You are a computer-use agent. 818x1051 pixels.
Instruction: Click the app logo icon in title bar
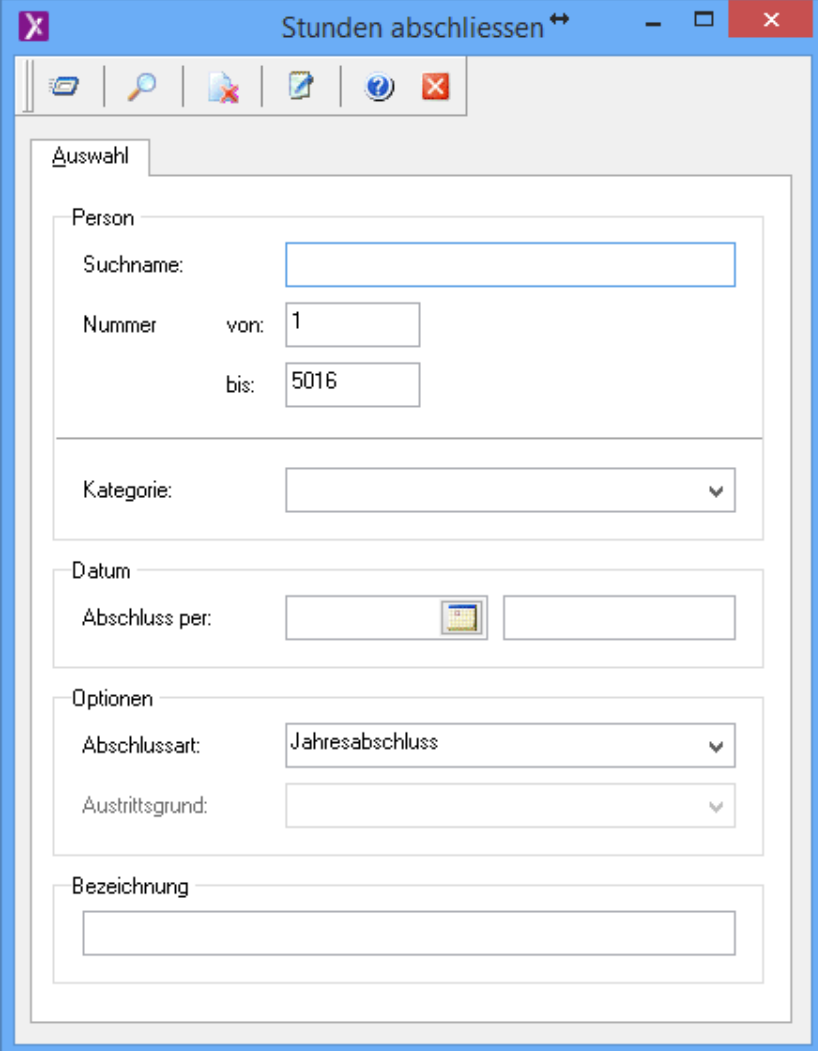(x=34, y=26)
